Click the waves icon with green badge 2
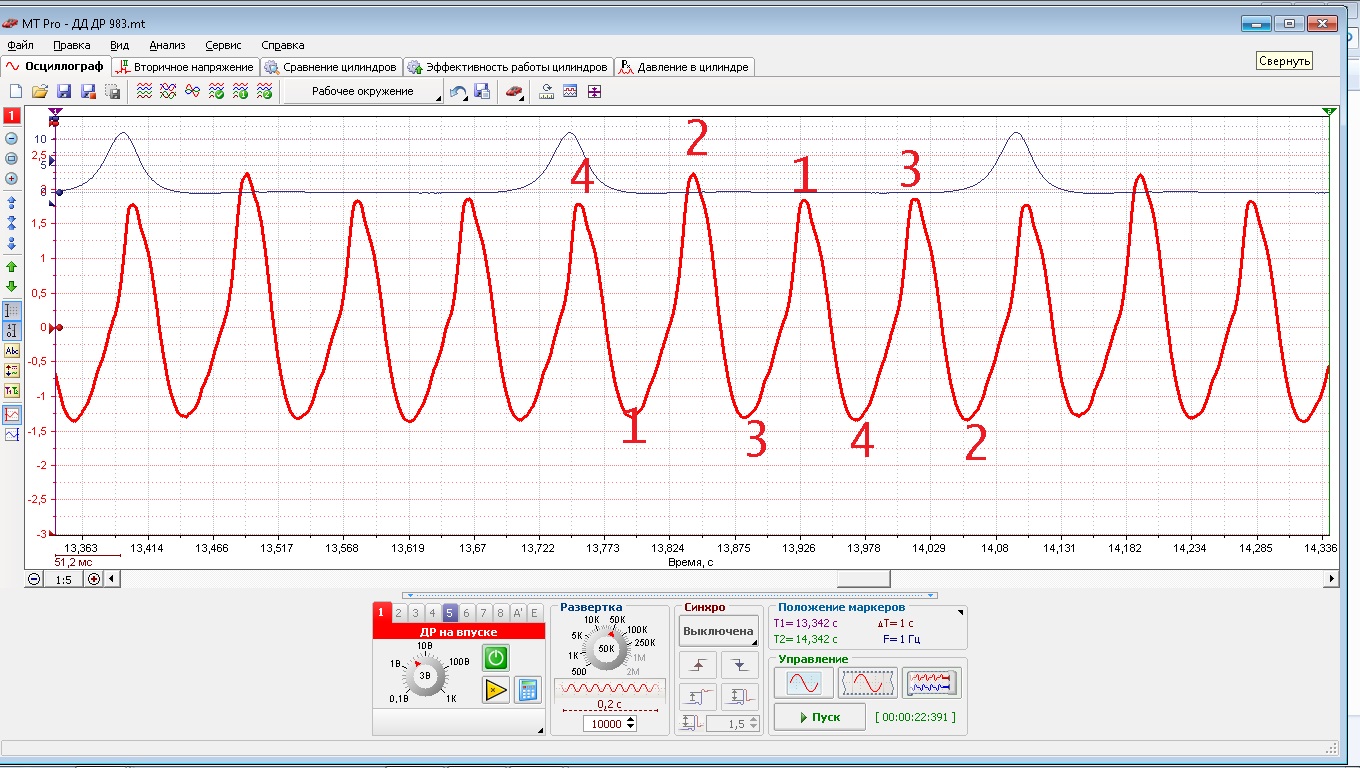This screenshot has width=1360, height=768. [x=264, y=92]
